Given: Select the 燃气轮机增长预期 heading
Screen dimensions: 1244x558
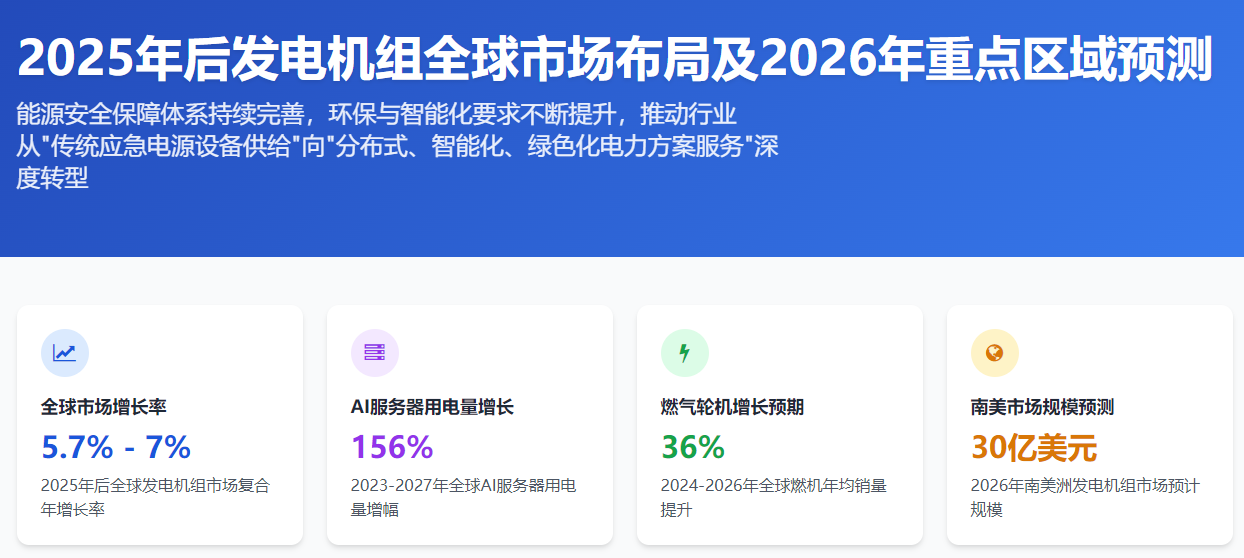Looking at the screenshot, I should click(732, 407).
